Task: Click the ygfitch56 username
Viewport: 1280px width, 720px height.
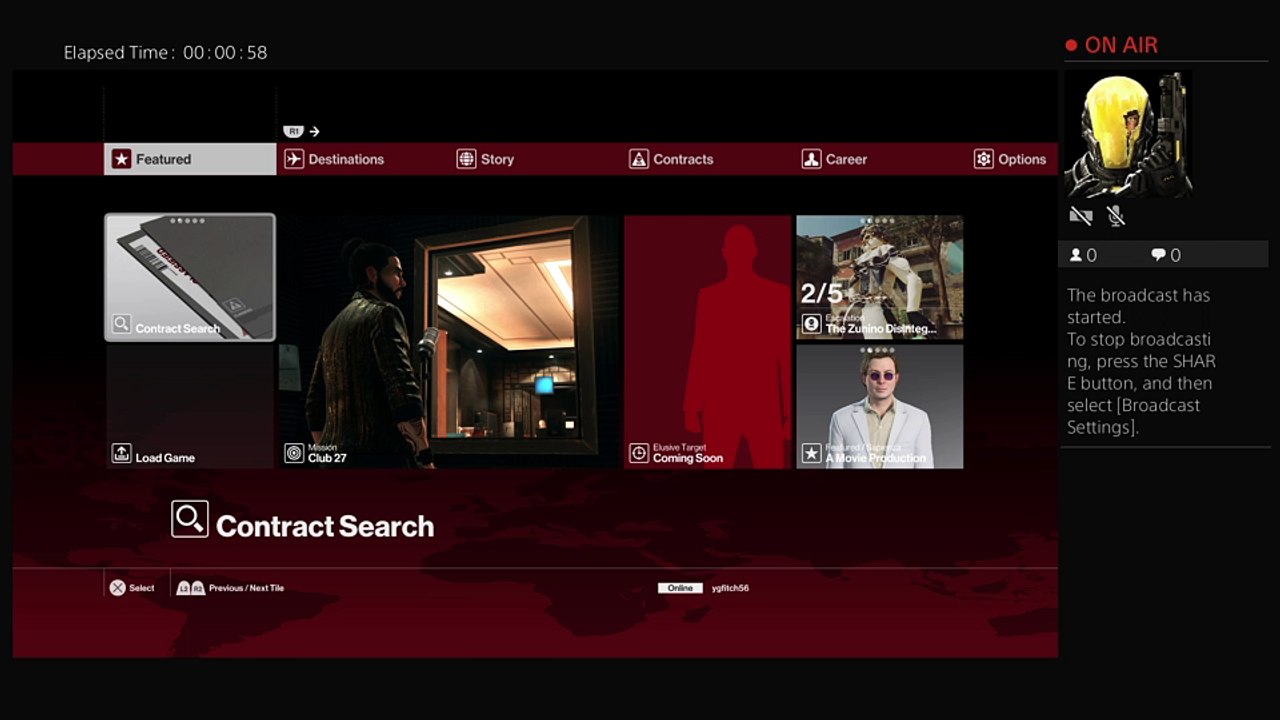Action: [730, 588]
